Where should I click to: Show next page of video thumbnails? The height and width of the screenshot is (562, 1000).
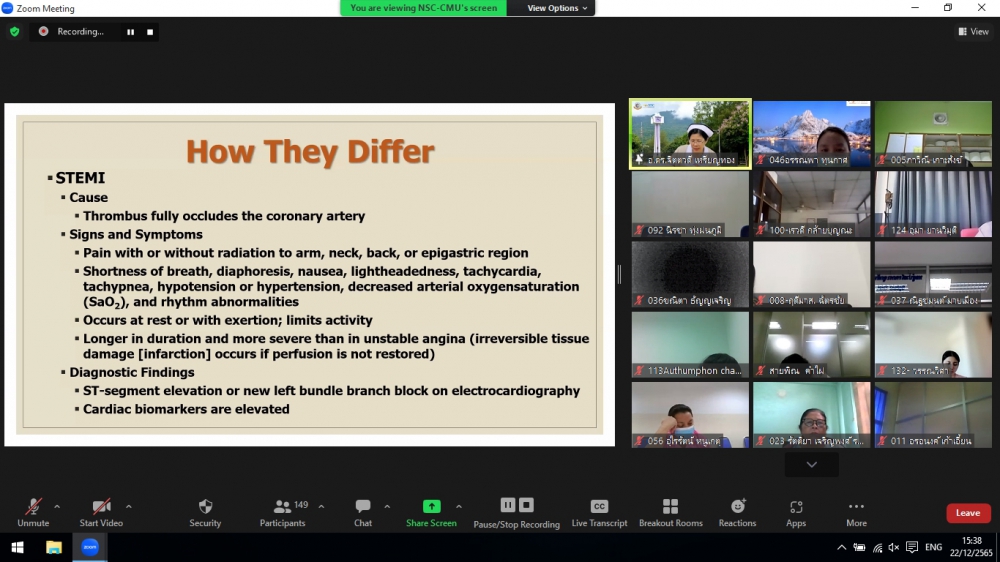click(x=811, y=465)
